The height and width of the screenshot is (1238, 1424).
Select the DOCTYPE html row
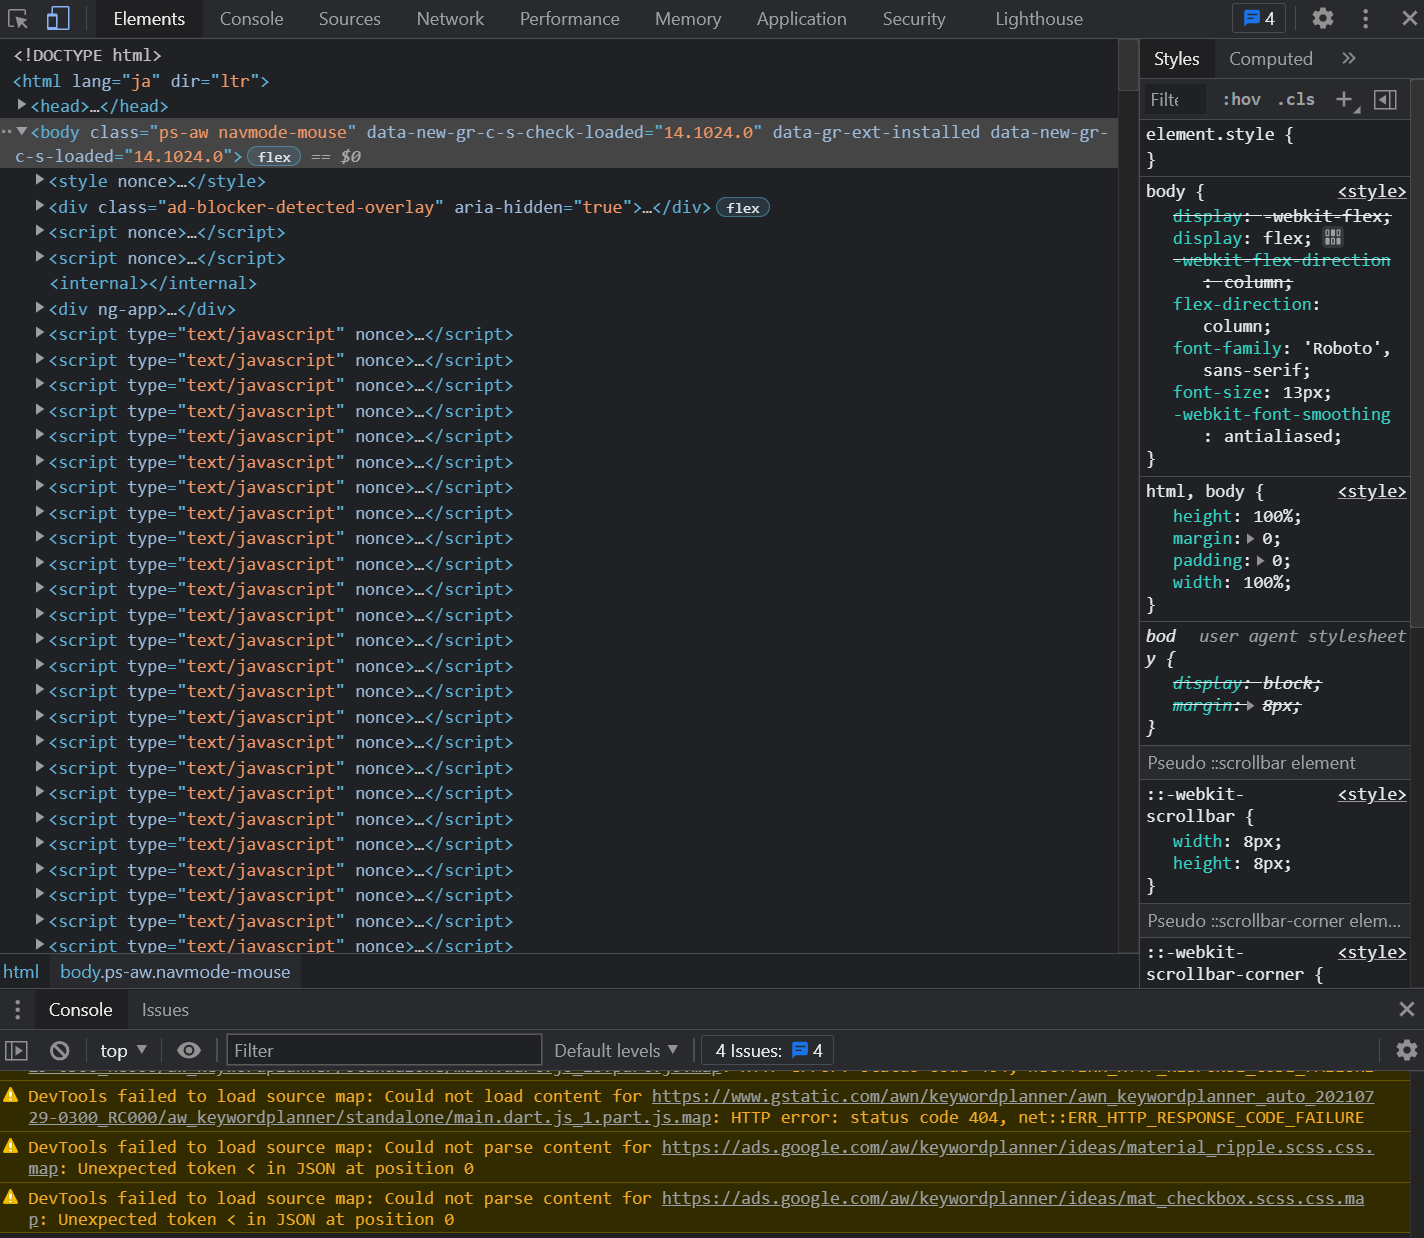(x=87, y=55)
